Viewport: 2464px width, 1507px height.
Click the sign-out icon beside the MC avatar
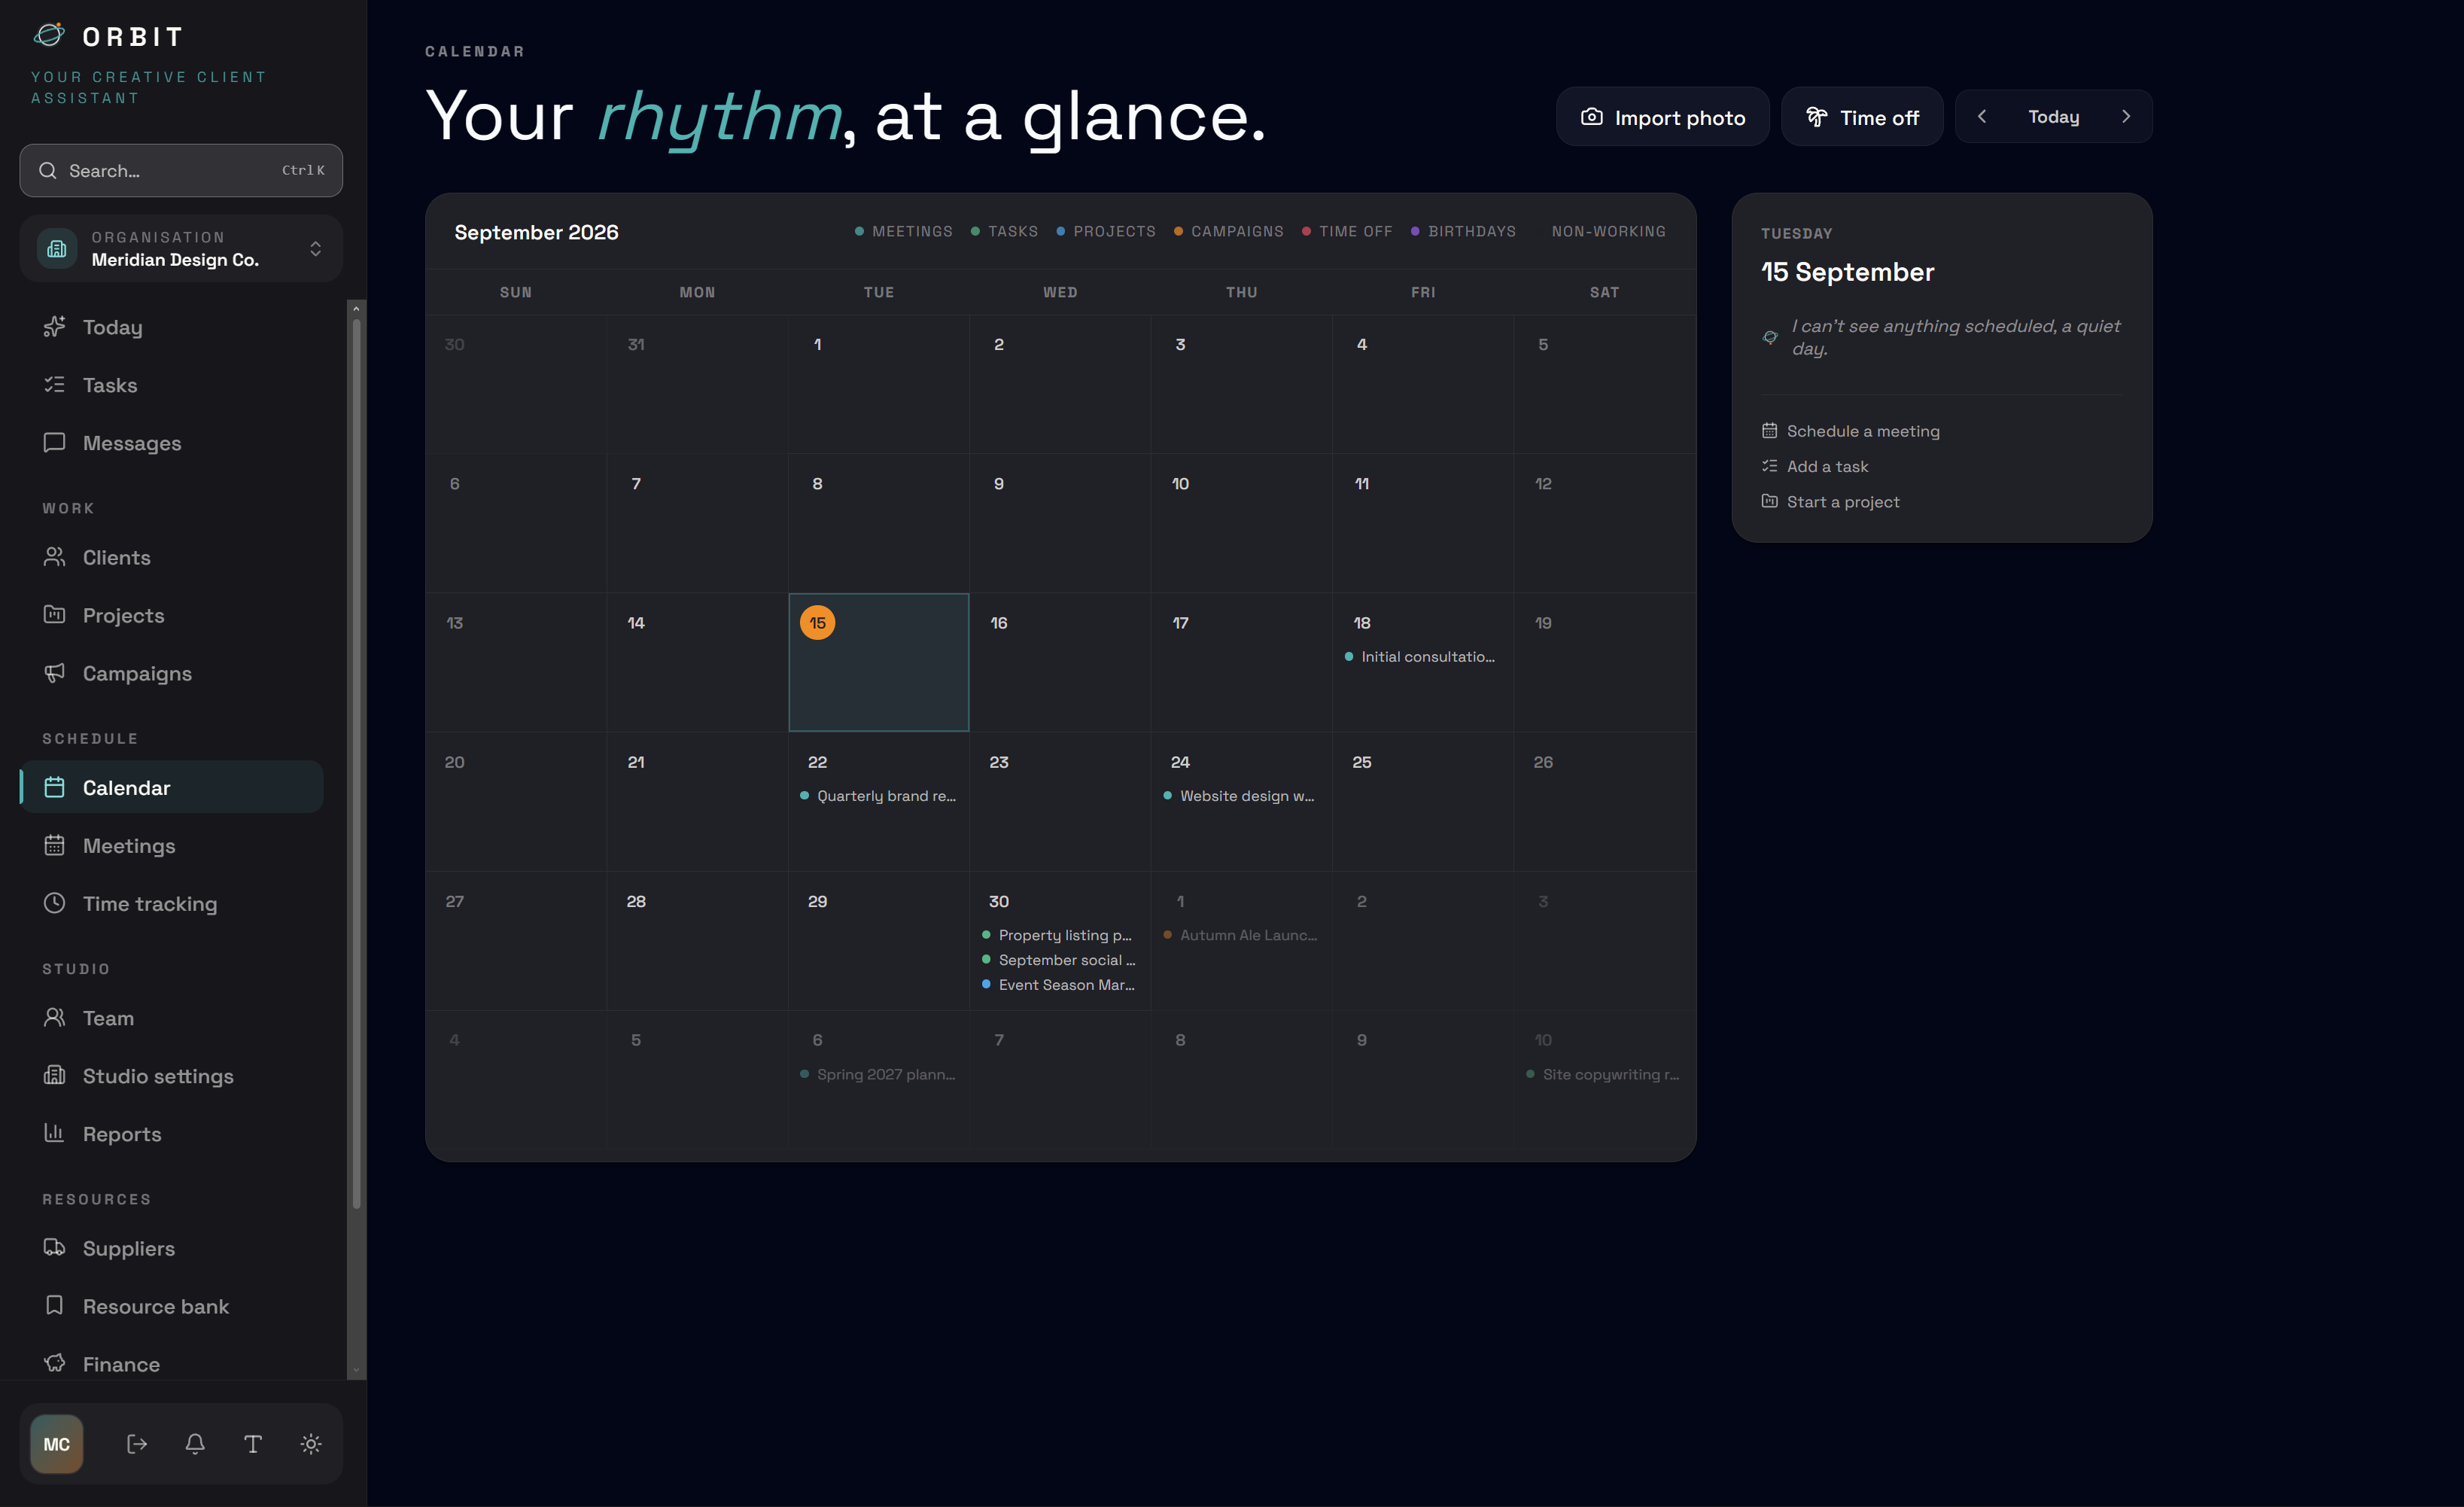(x=137, y=1444)
